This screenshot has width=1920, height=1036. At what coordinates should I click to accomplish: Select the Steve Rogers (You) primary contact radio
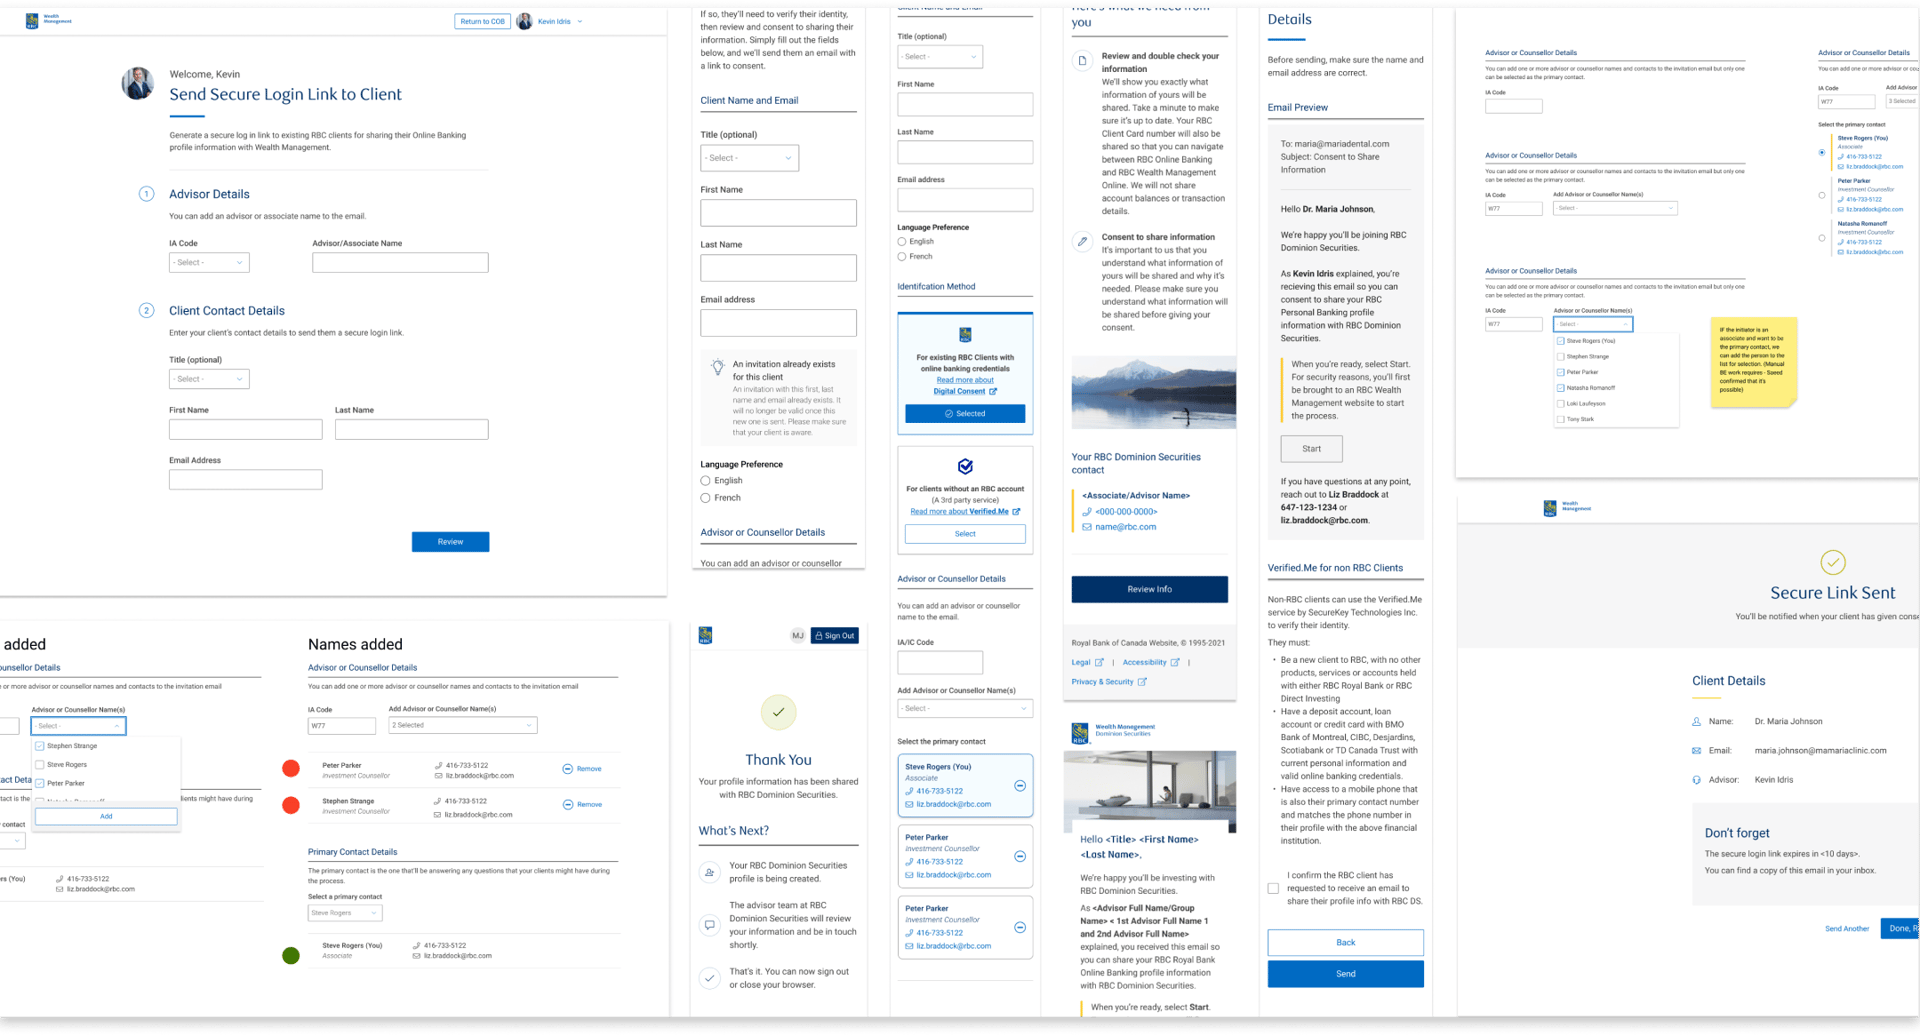1822,153
